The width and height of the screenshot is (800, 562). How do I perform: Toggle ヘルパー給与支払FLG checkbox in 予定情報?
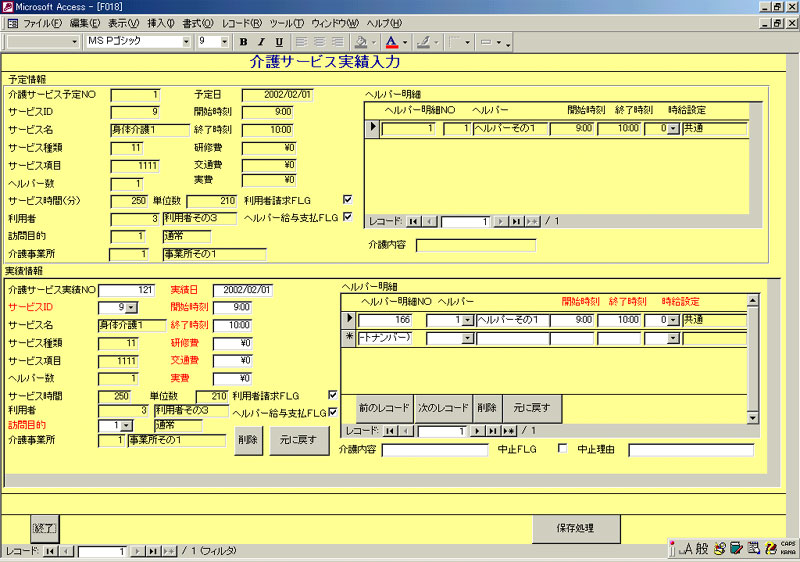(x=347, y=217)
